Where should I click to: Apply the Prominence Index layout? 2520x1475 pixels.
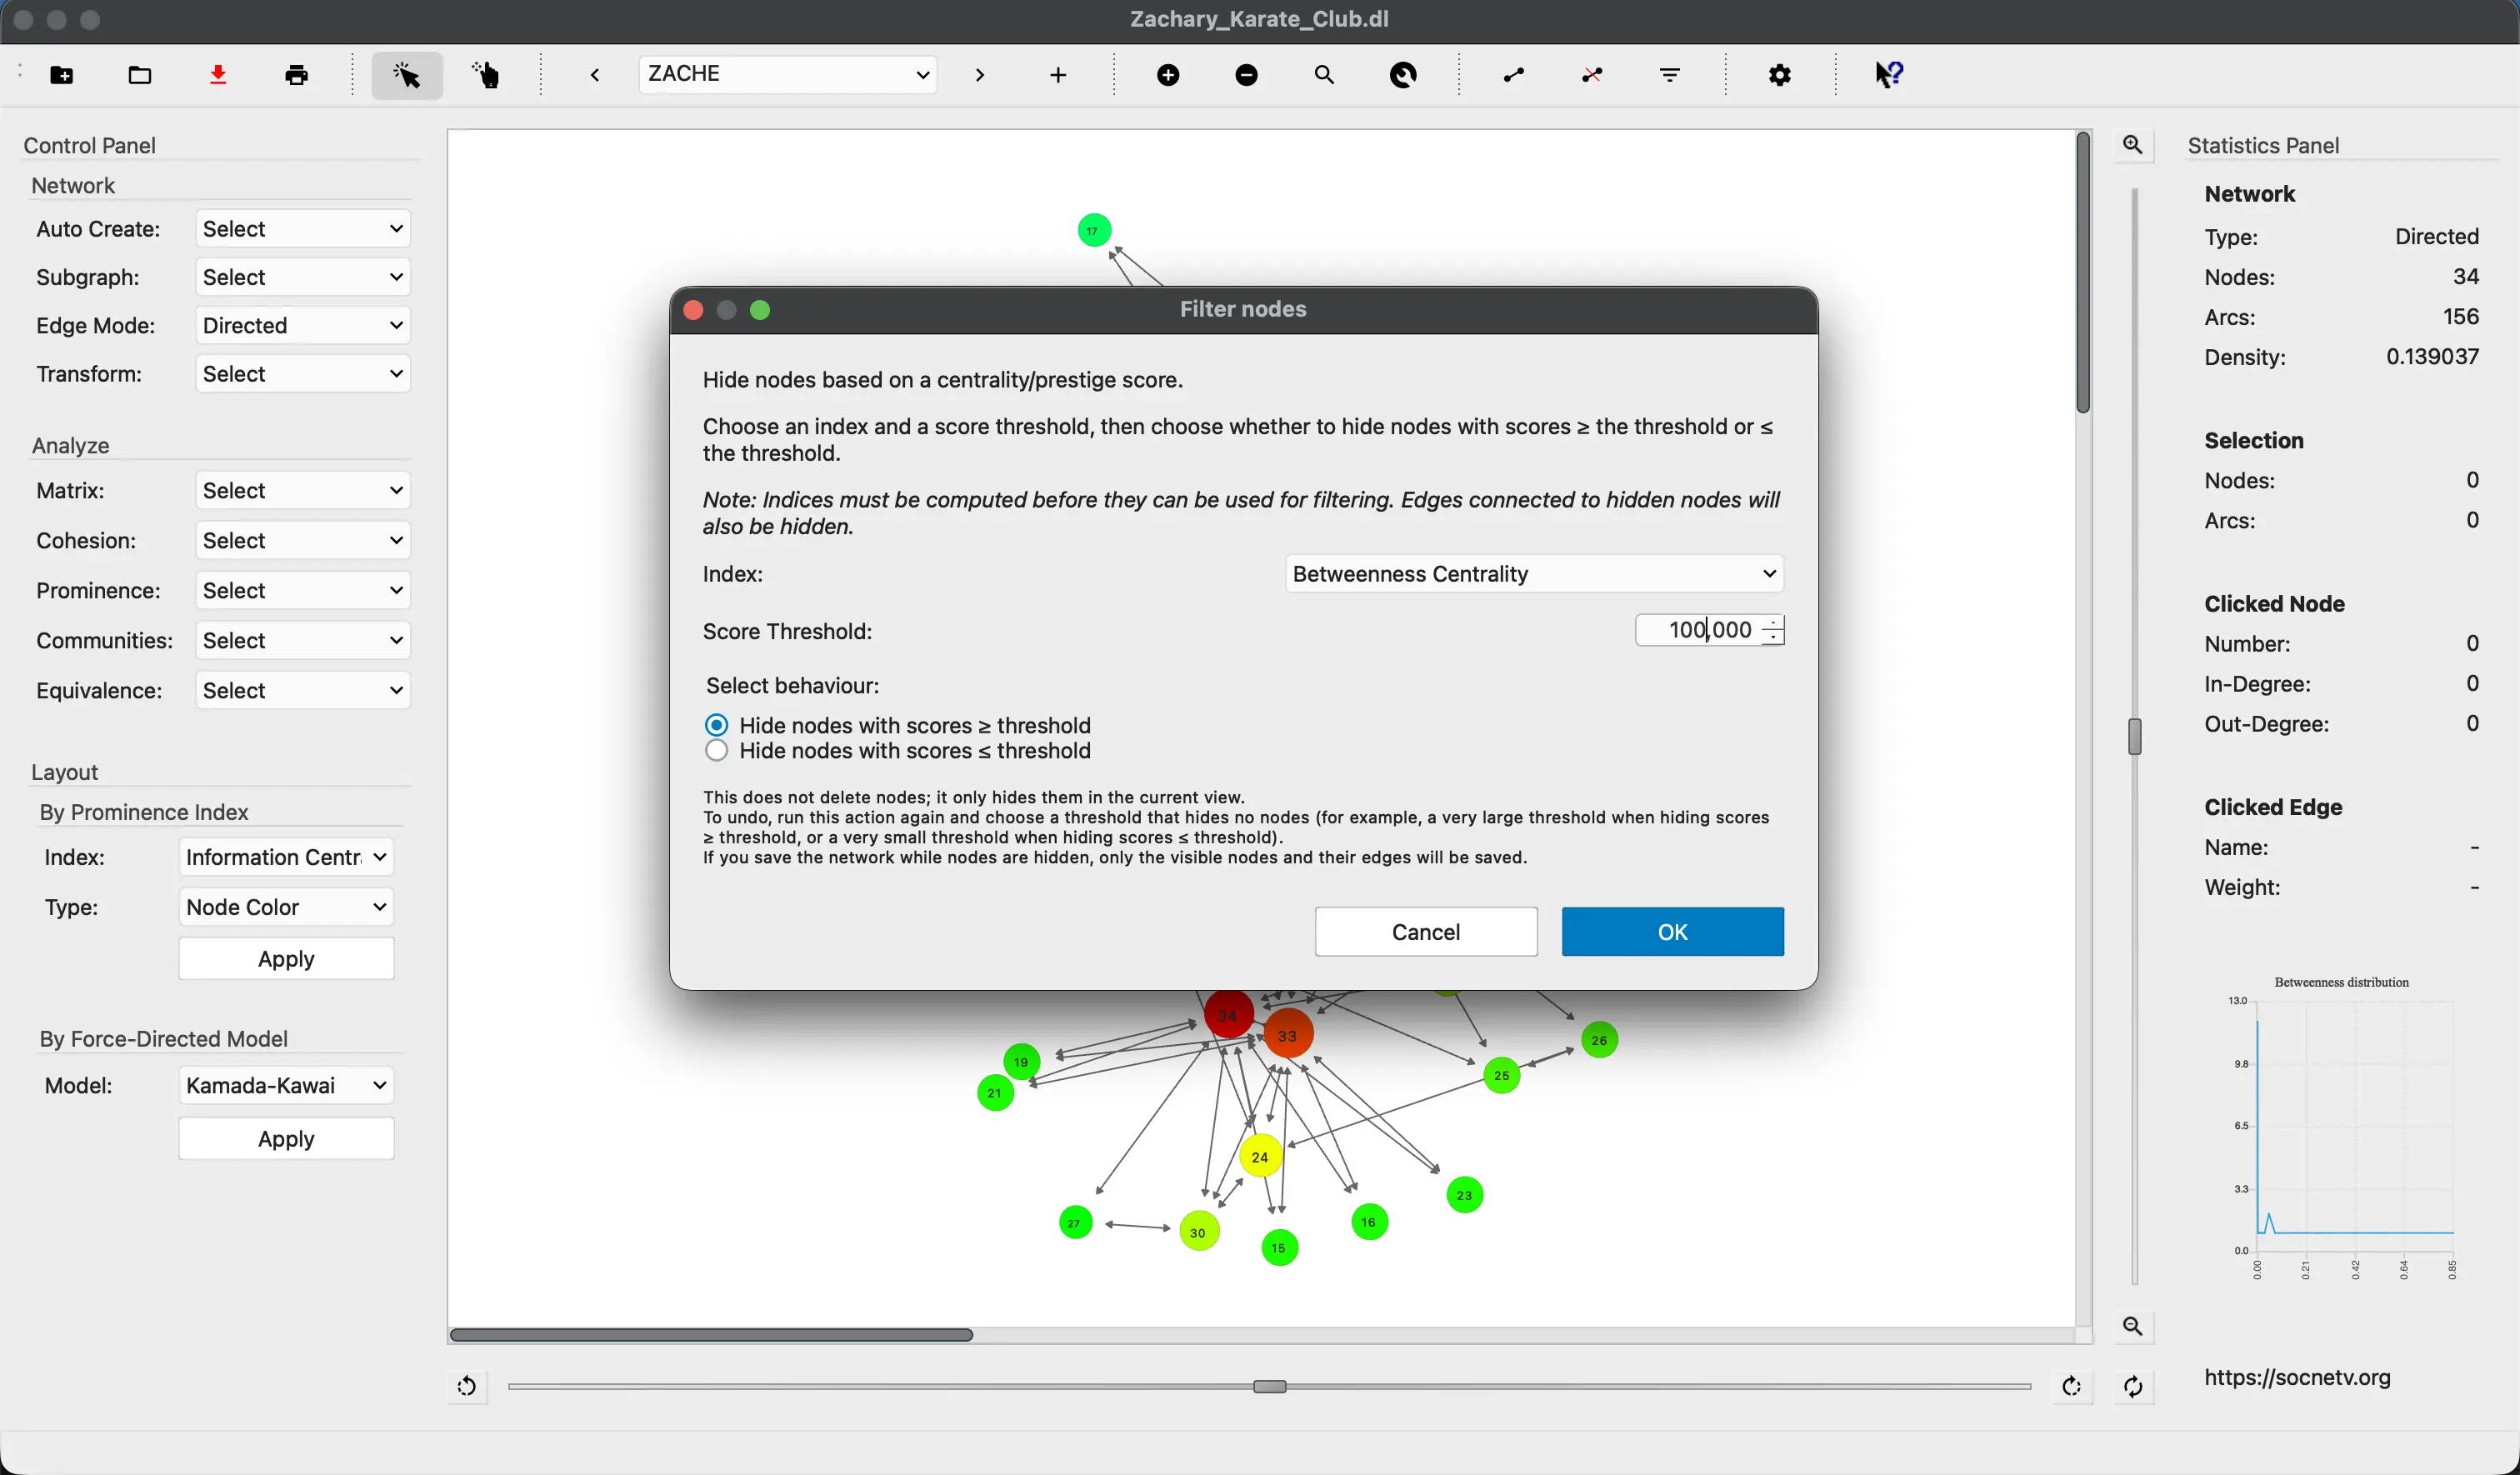click(x=286, y=958)
